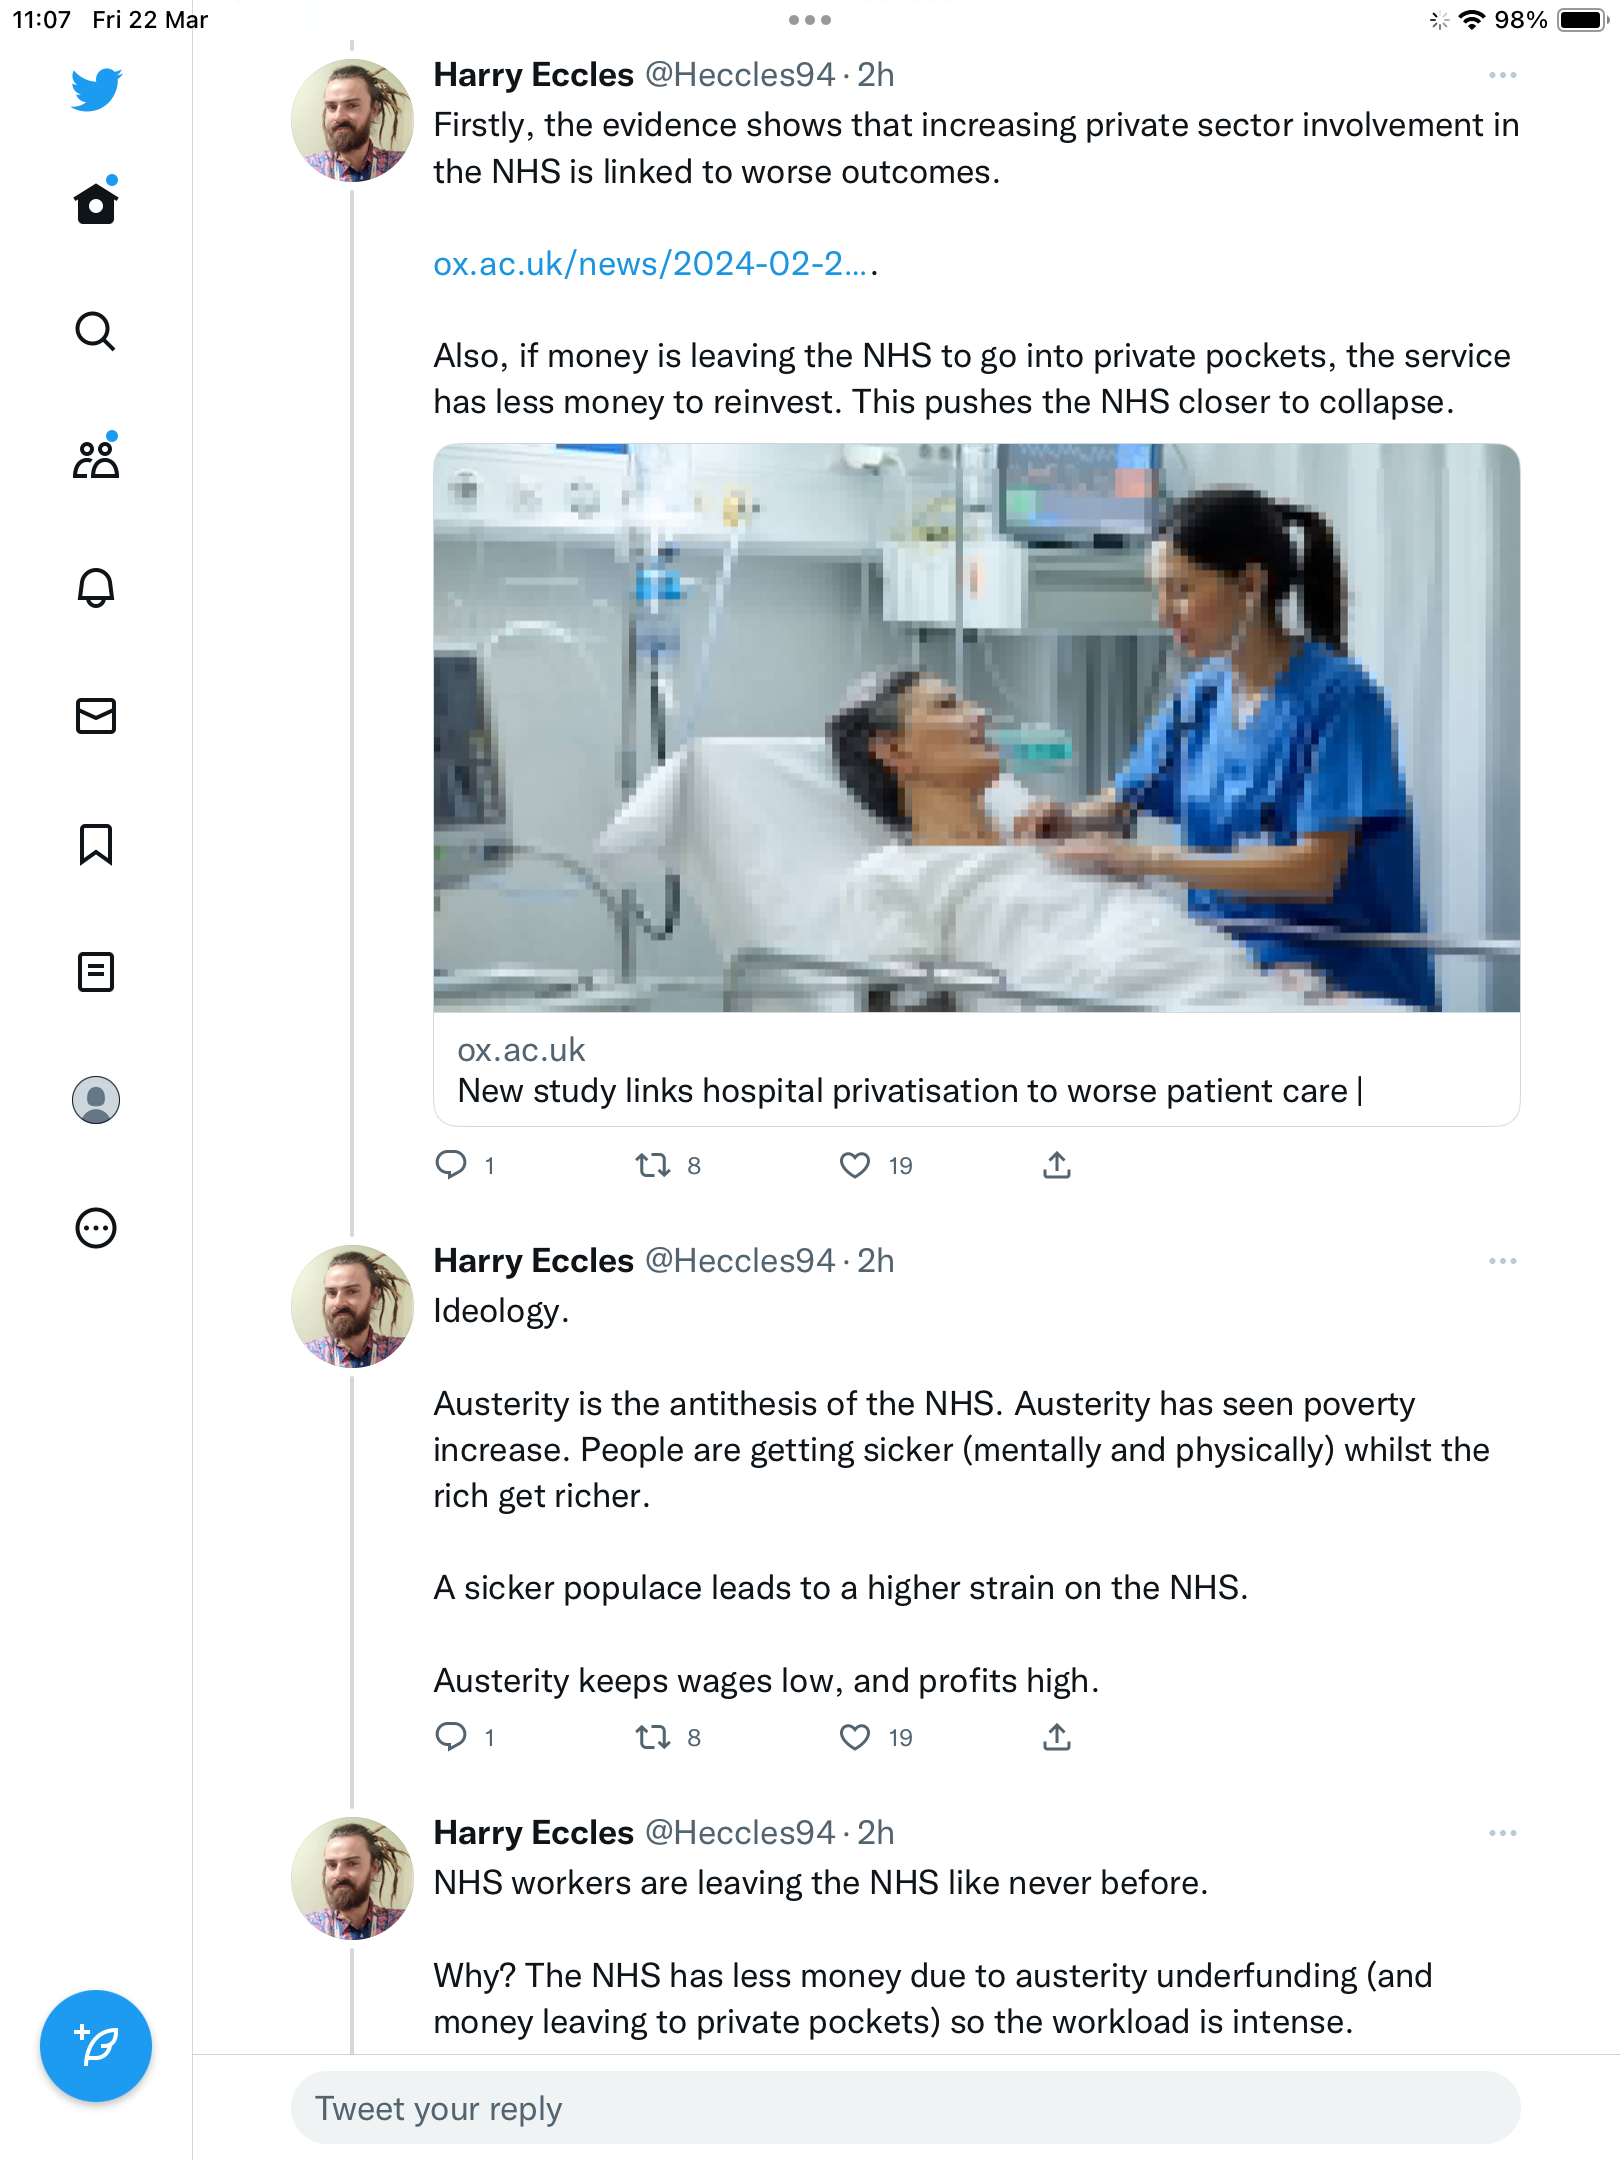The height and width of the screenshot is (2160, 1620).
Task: Open more options on first Harry Eccles tweet
Action: [1503, 75]
